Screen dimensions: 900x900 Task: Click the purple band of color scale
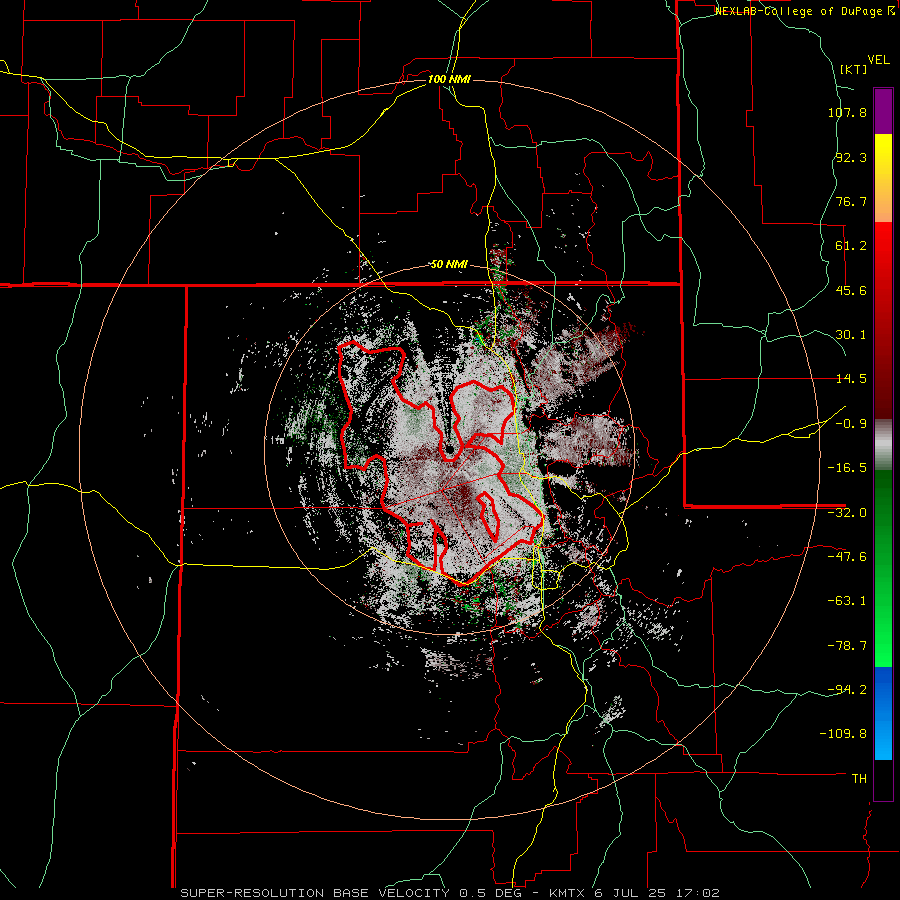[x=883, y=112]
